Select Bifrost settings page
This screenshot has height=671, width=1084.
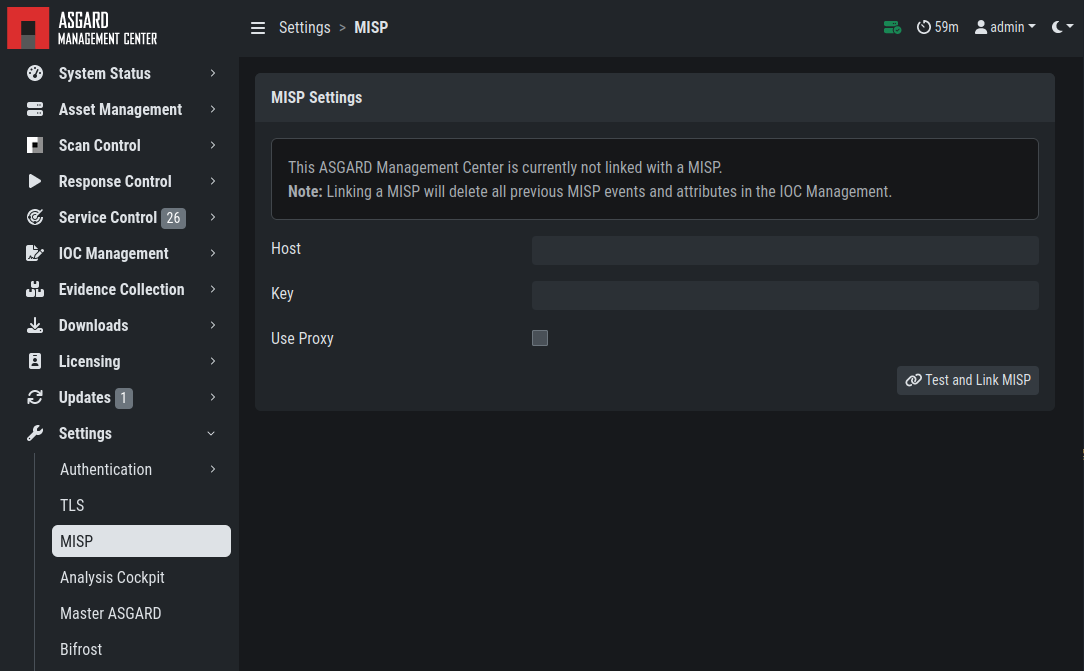click(x=141, y=649)
